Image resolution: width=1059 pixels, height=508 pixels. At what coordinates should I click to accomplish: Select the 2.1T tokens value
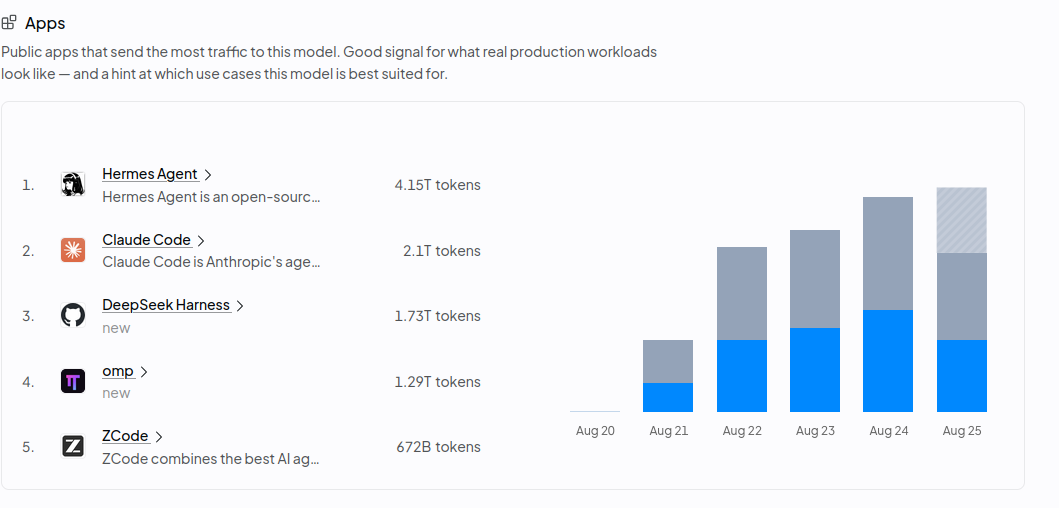click(442, 251)
